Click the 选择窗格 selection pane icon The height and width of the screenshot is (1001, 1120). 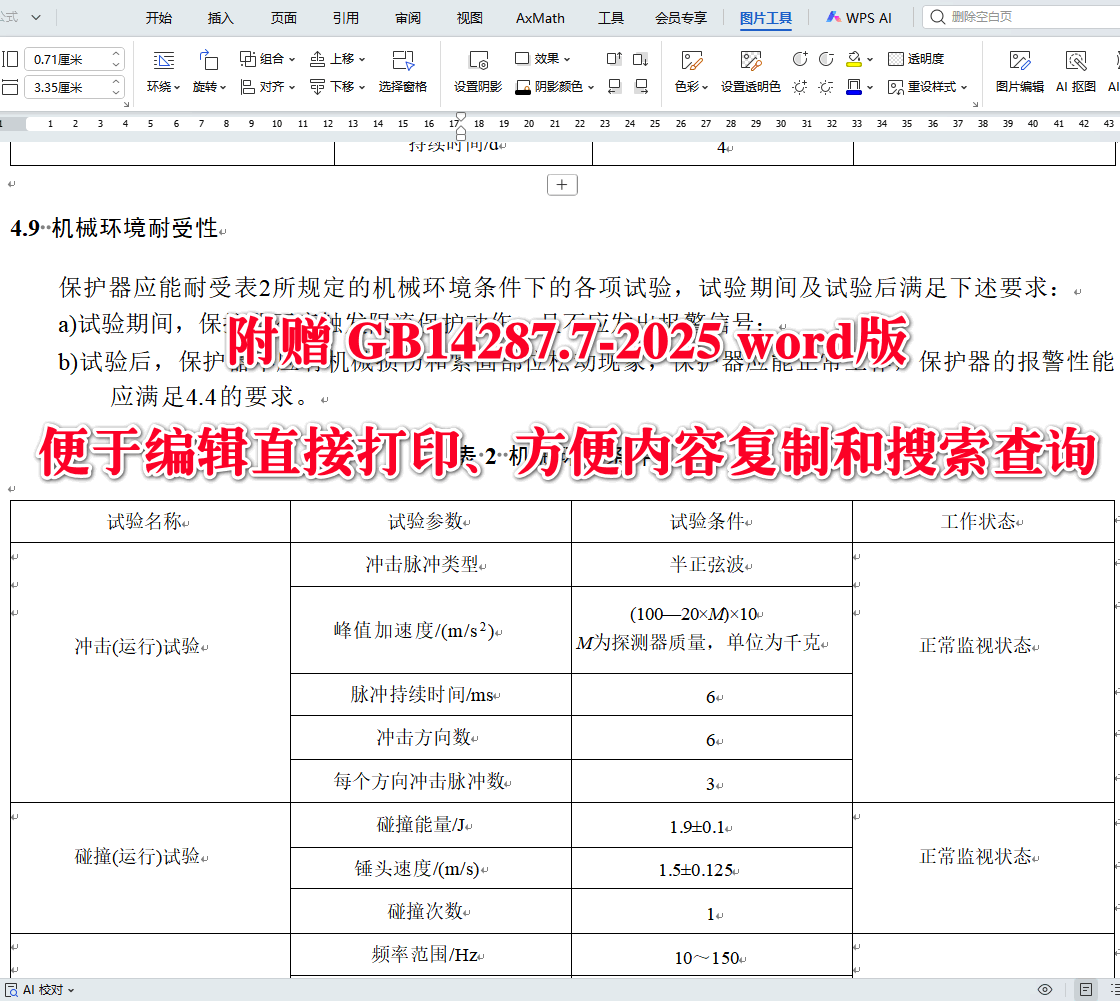click(402, 72)
